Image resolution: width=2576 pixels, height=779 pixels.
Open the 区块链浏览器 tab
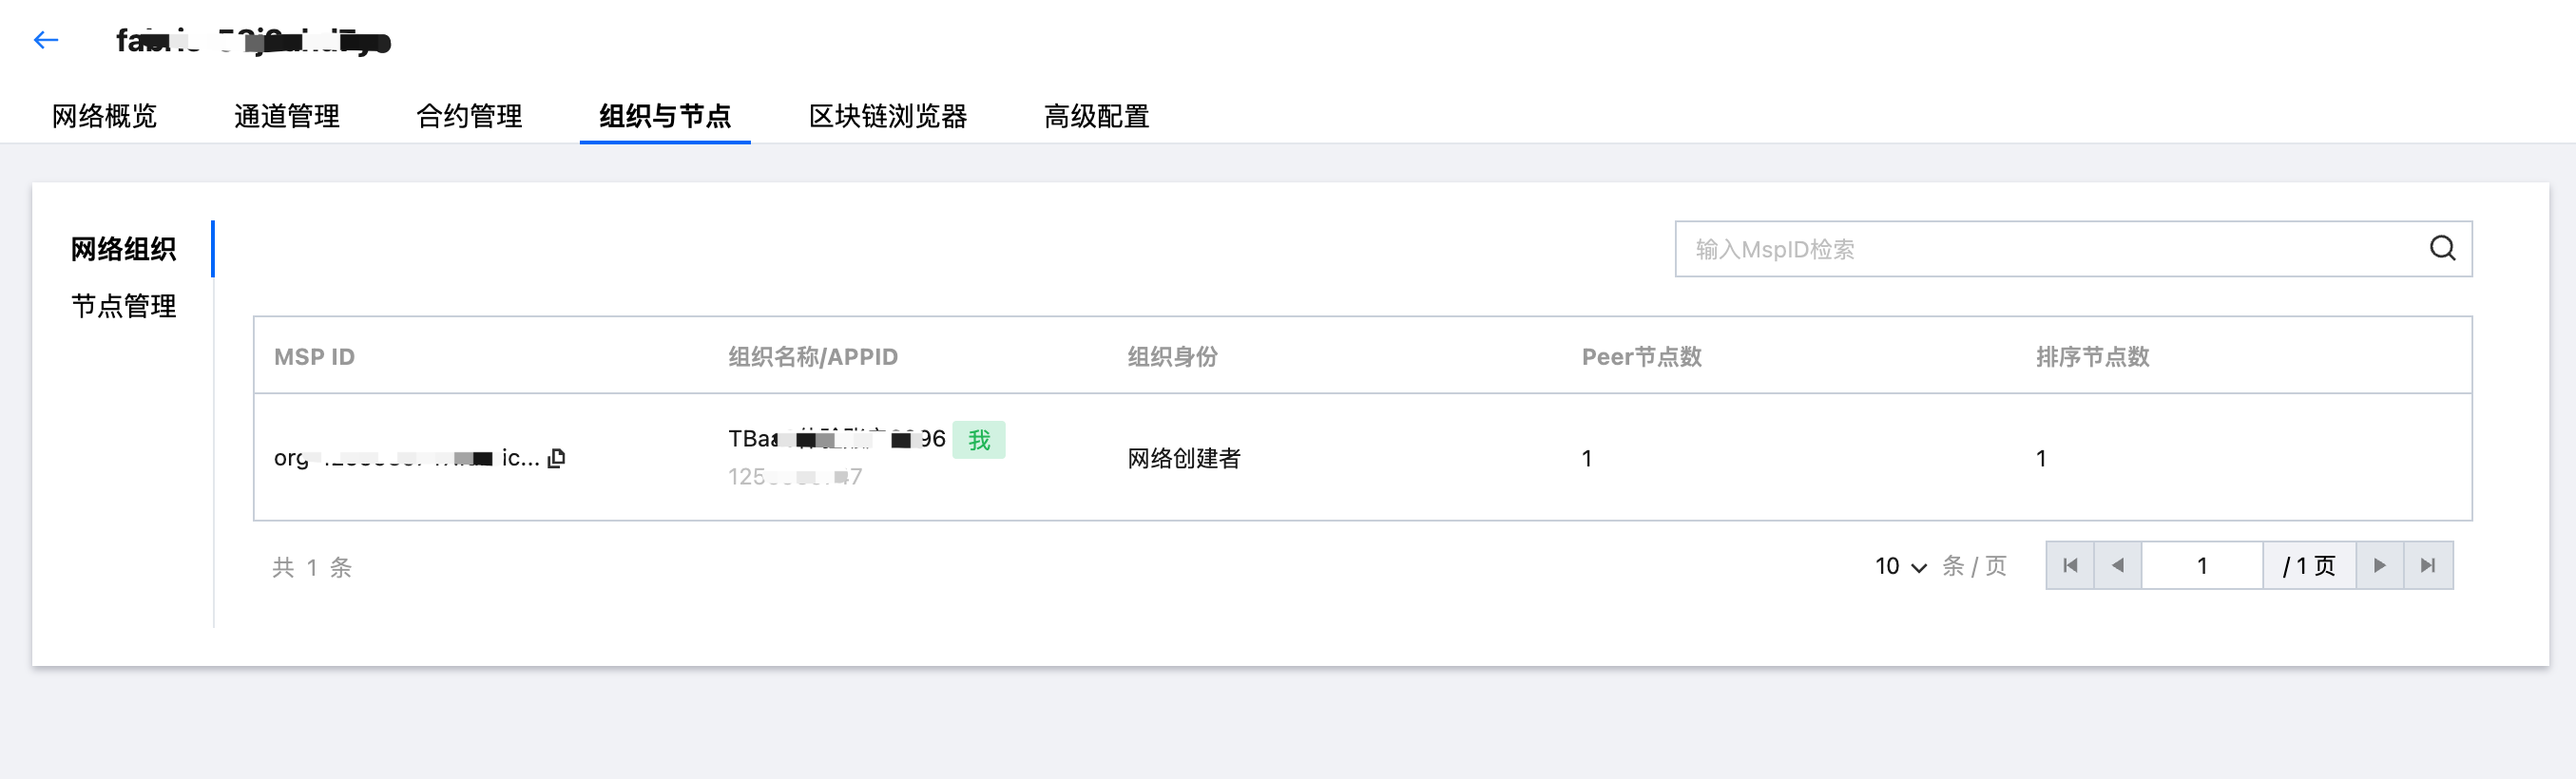point(887,116)
